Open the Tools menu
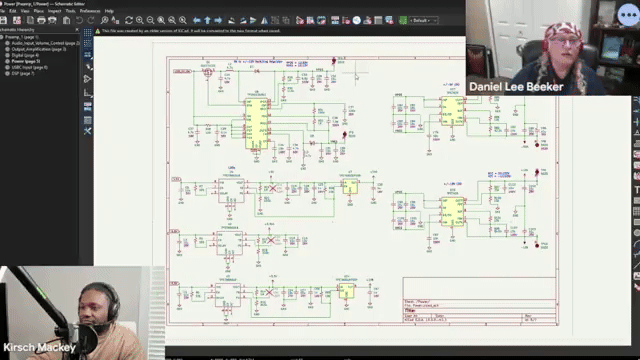Screen dimensions: 640x360 click(x=71, y=11)
